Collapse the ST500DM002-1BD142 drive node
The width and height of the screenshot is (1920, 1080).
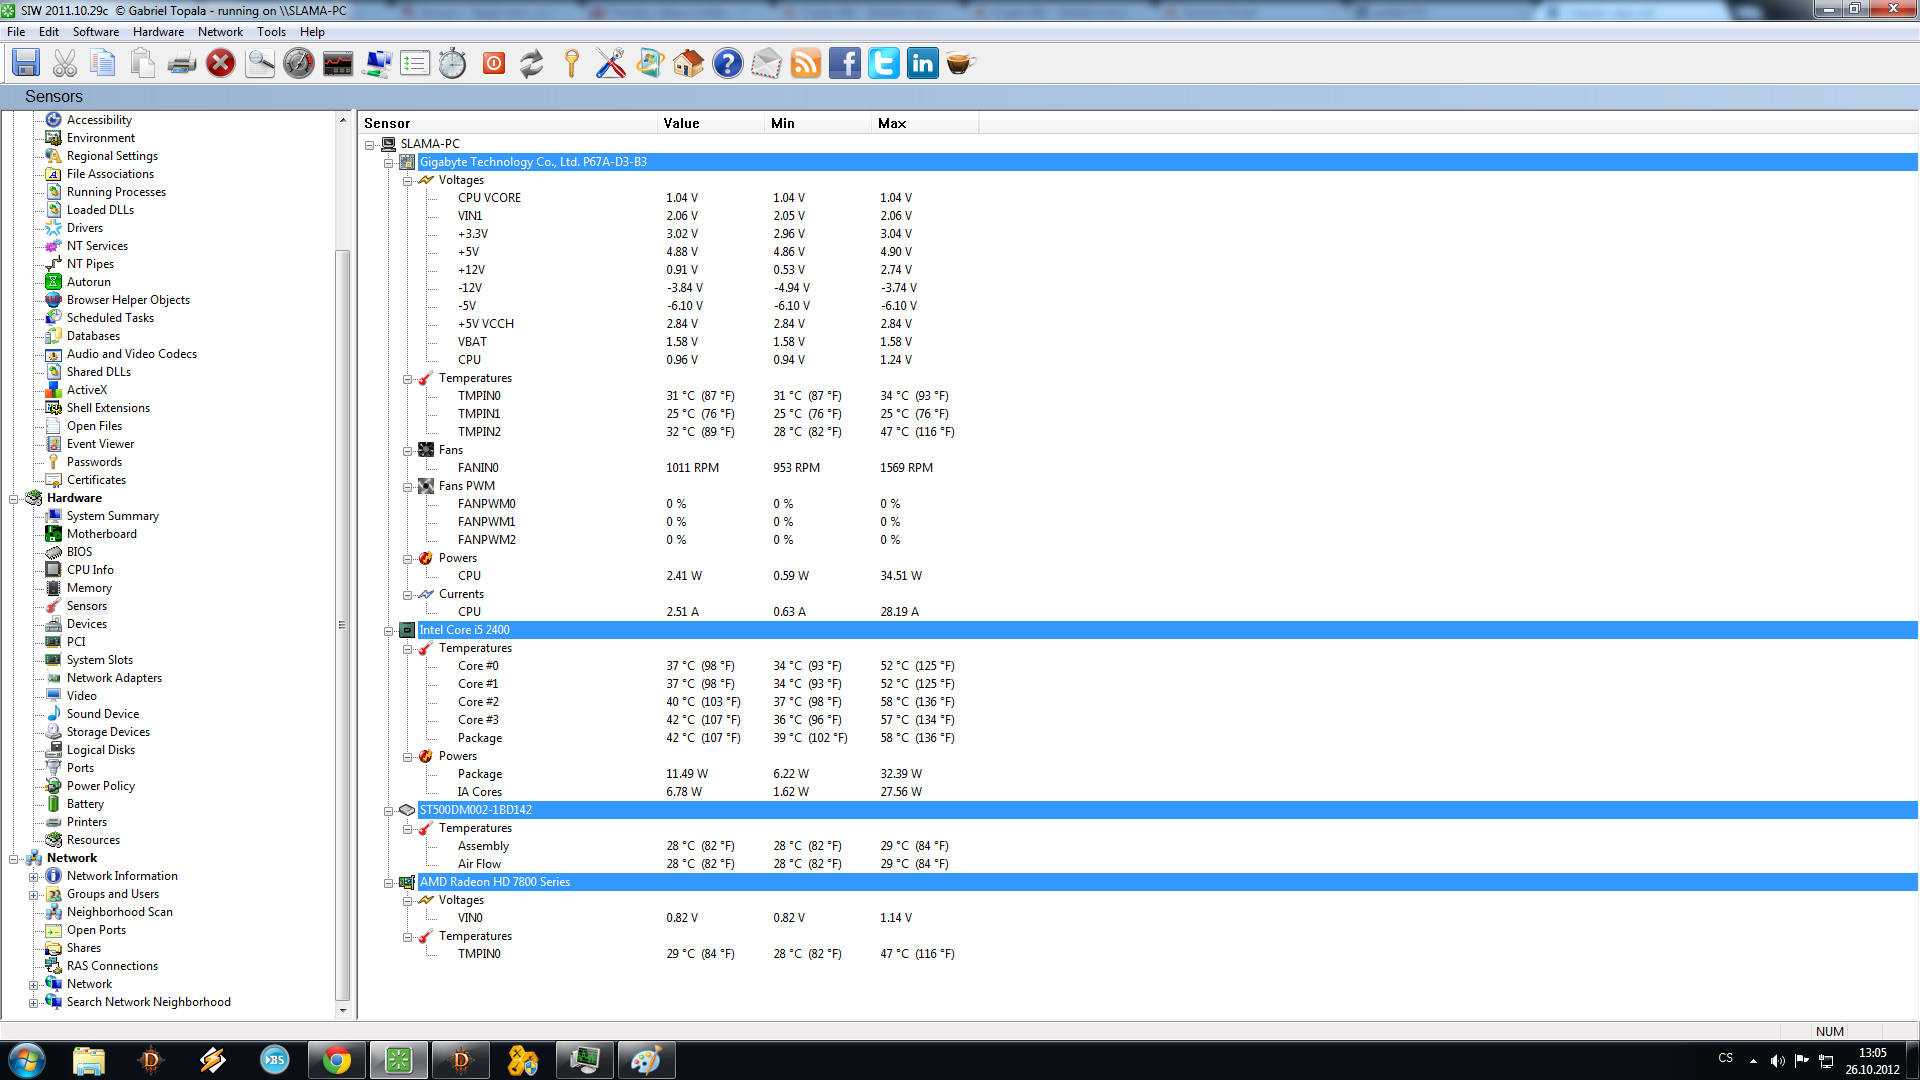[389, 810]
